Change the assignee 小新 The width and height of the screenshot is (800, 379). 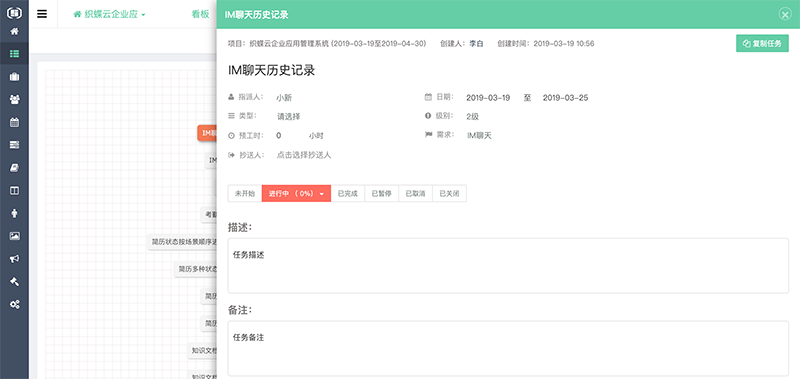(x=284, y=98)
